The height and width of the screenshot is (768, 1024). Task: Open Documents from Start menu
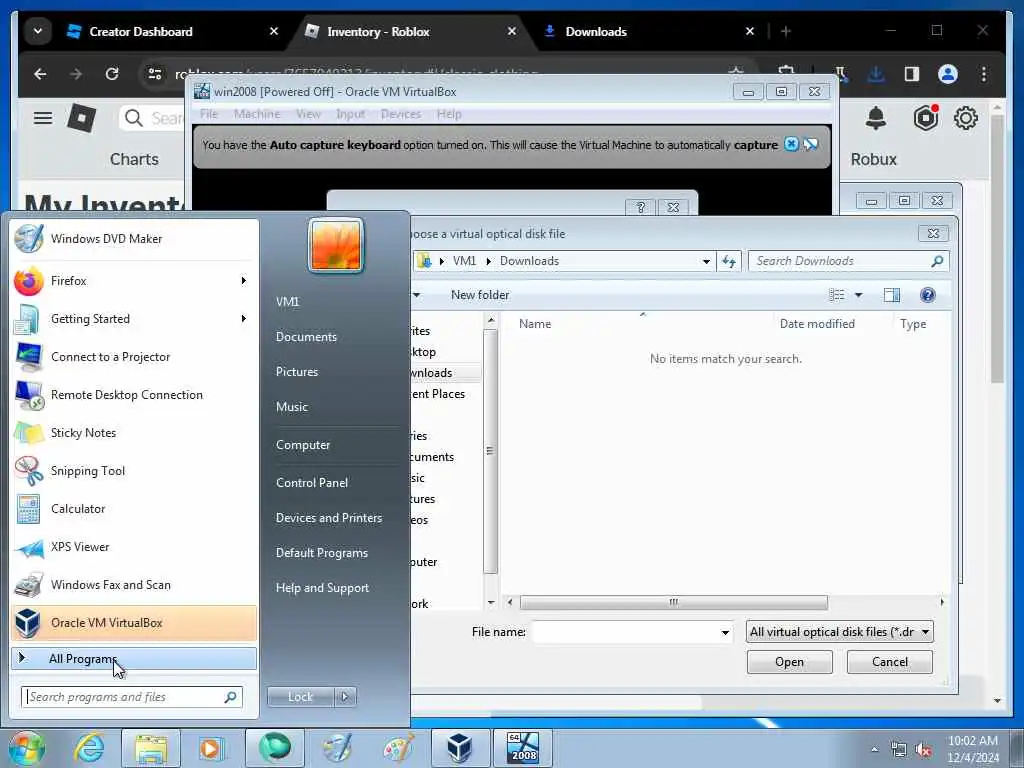306,337
